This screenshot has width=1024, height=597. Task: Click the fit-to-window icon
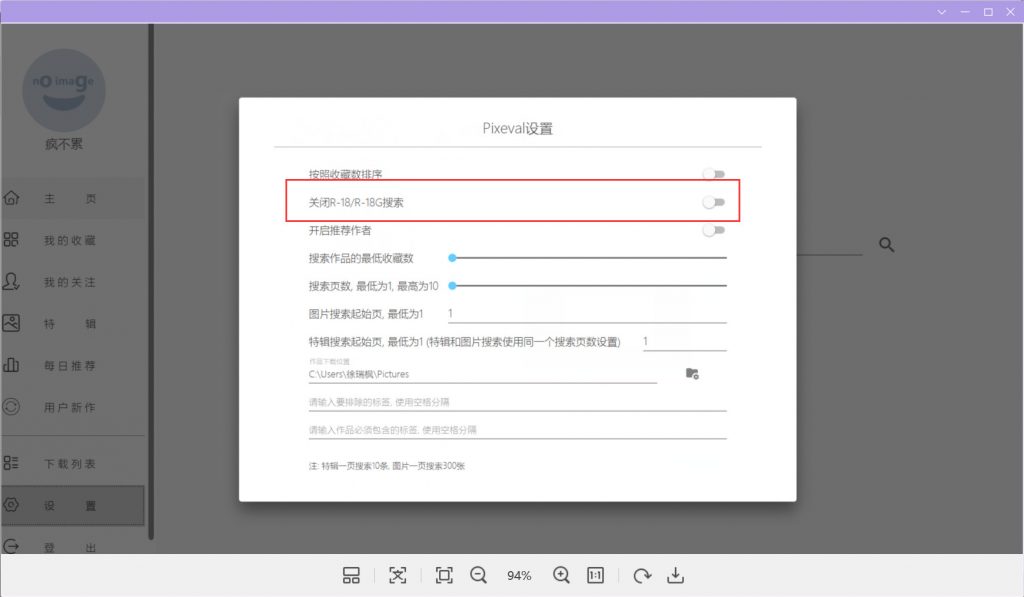tap(444, 575)
